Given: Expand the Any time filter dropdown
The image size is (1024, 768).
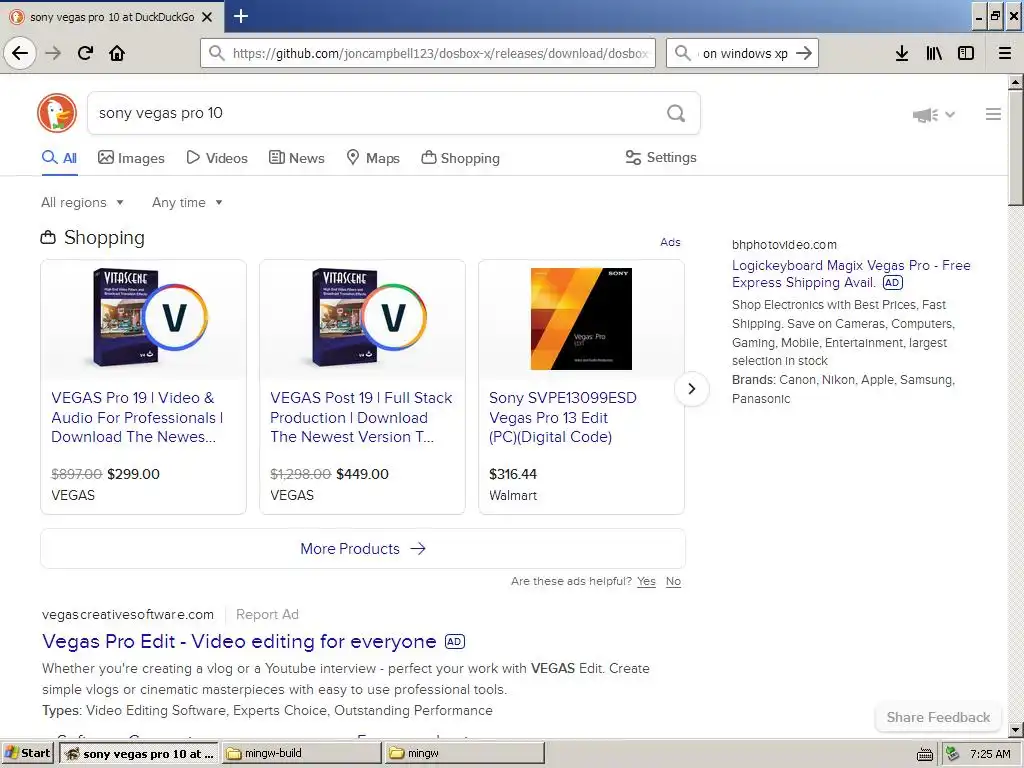Looking at the screenshot, I should [x=187, y=202].
